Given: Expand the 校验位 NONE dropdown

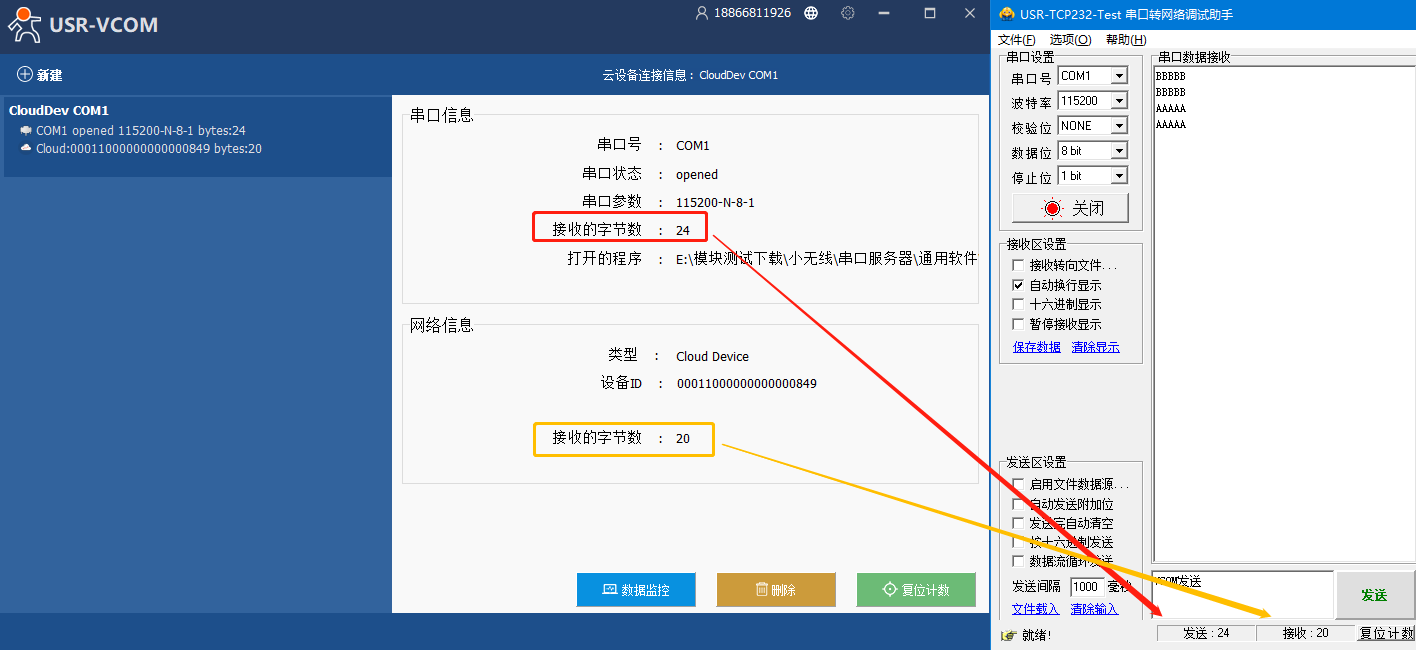Looking at the screenshot, I should tap(1119, 126).
